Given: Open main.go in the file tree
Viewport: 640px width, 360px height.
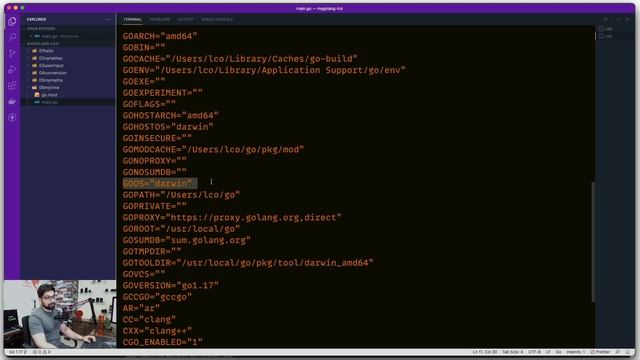Looking at the screenshot, I should [x=49, y=102].
